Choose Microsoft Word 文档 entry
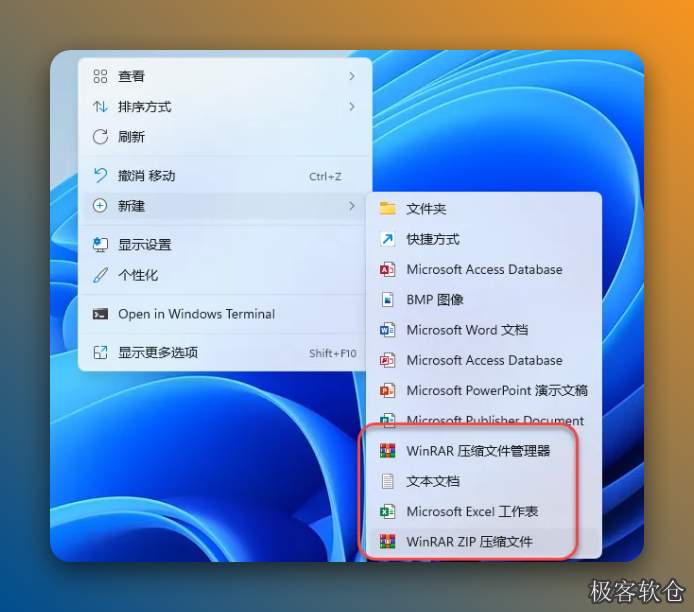The width and height of the screenshot is (694, 612). point(484,330)
